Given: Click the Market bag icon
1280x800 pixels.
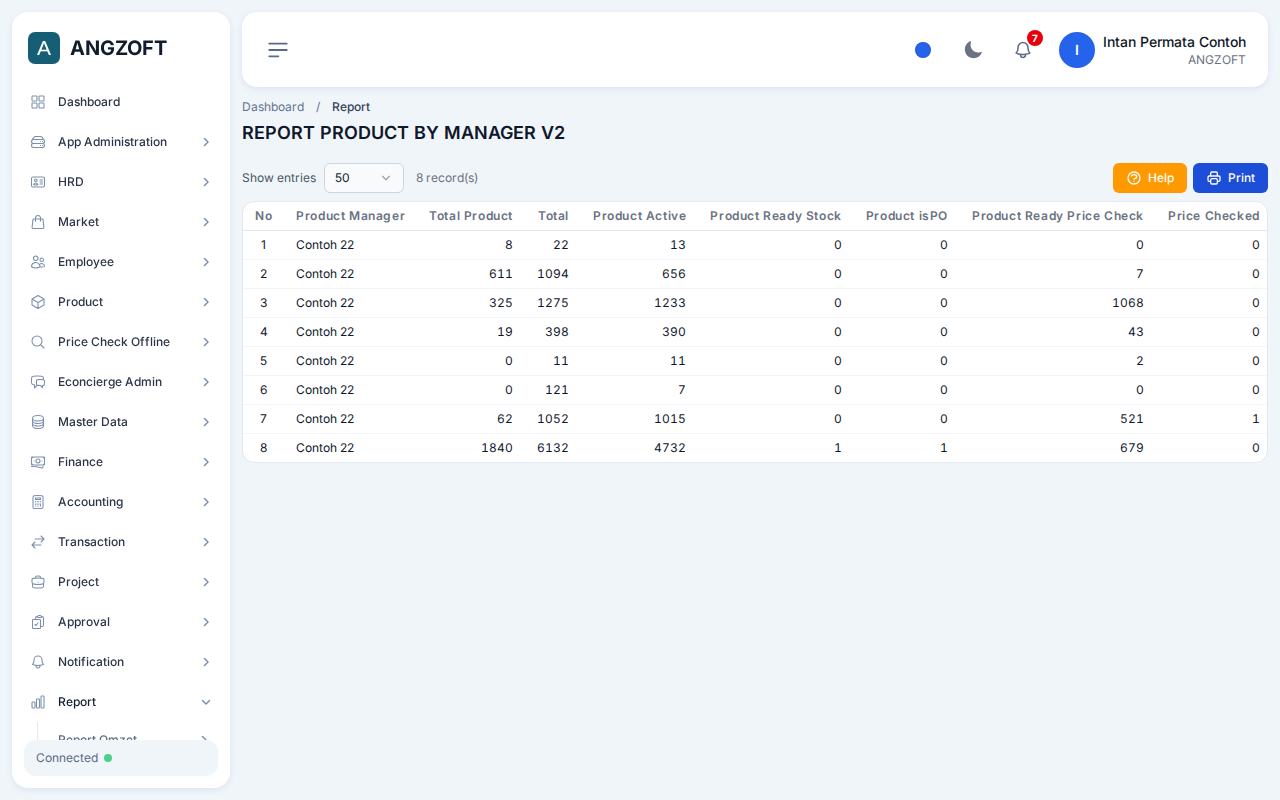Looking at the screenshot, I should coord(38,222).
